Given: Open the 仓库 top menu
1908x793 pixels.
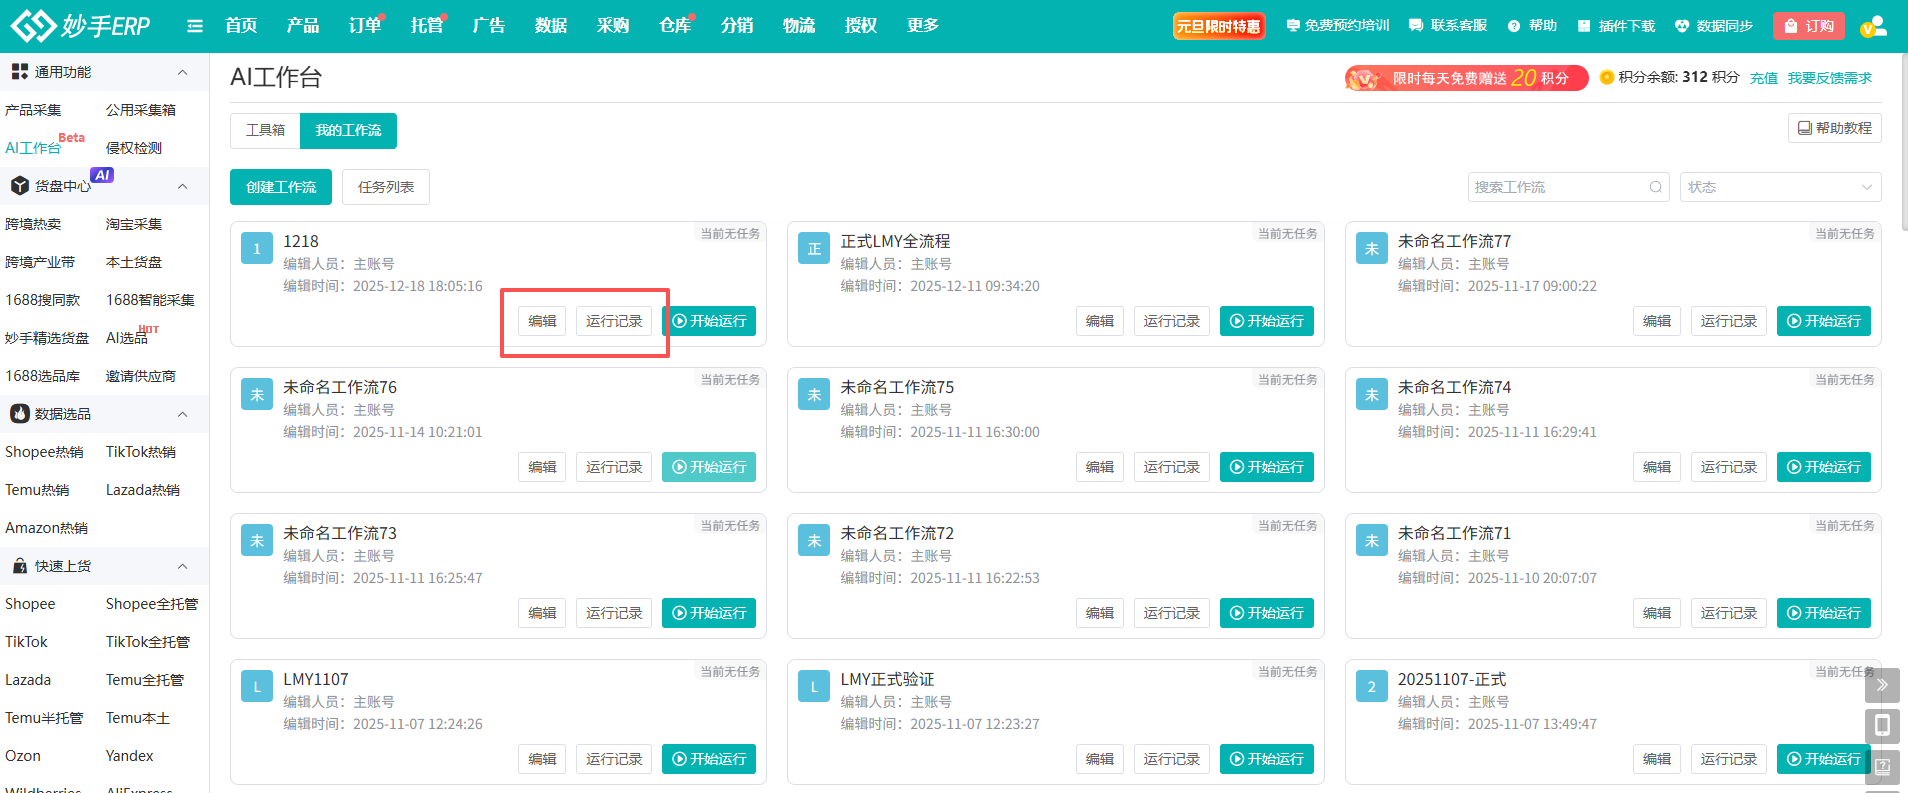Looking at the screenshot, I should coord(675,26).
